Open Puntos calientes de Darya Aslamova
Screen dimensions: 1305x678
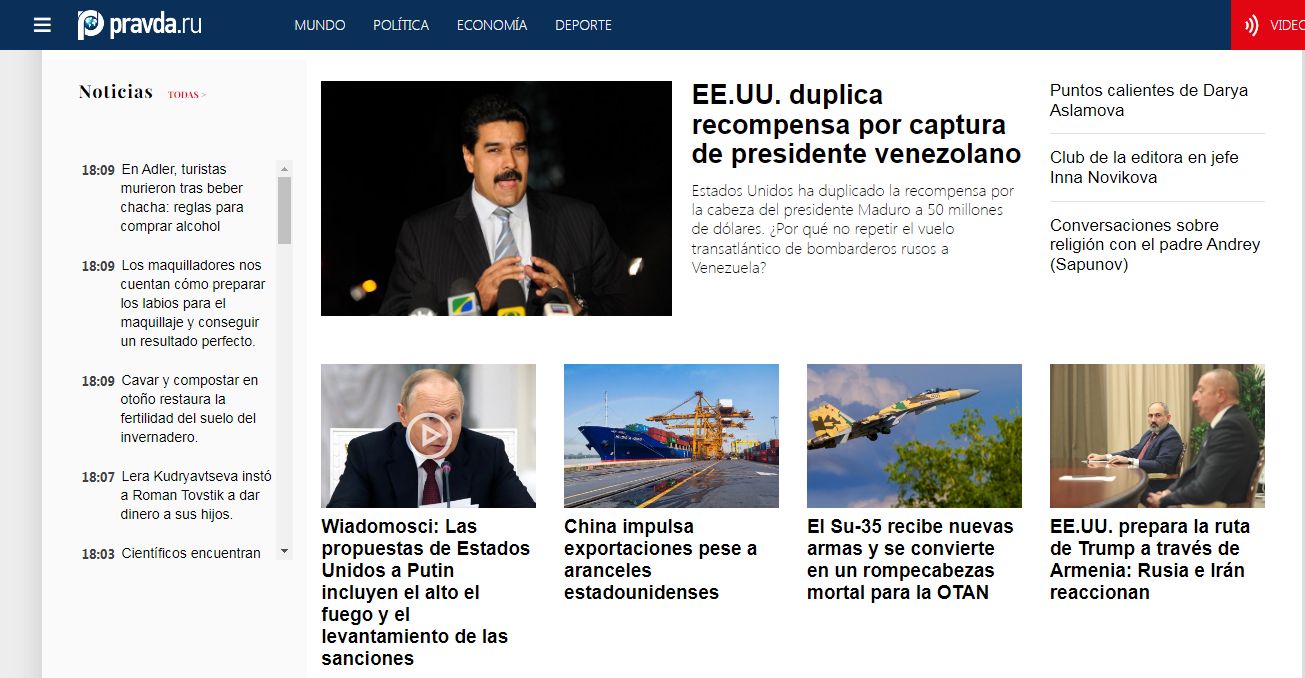coord(1149,100)
